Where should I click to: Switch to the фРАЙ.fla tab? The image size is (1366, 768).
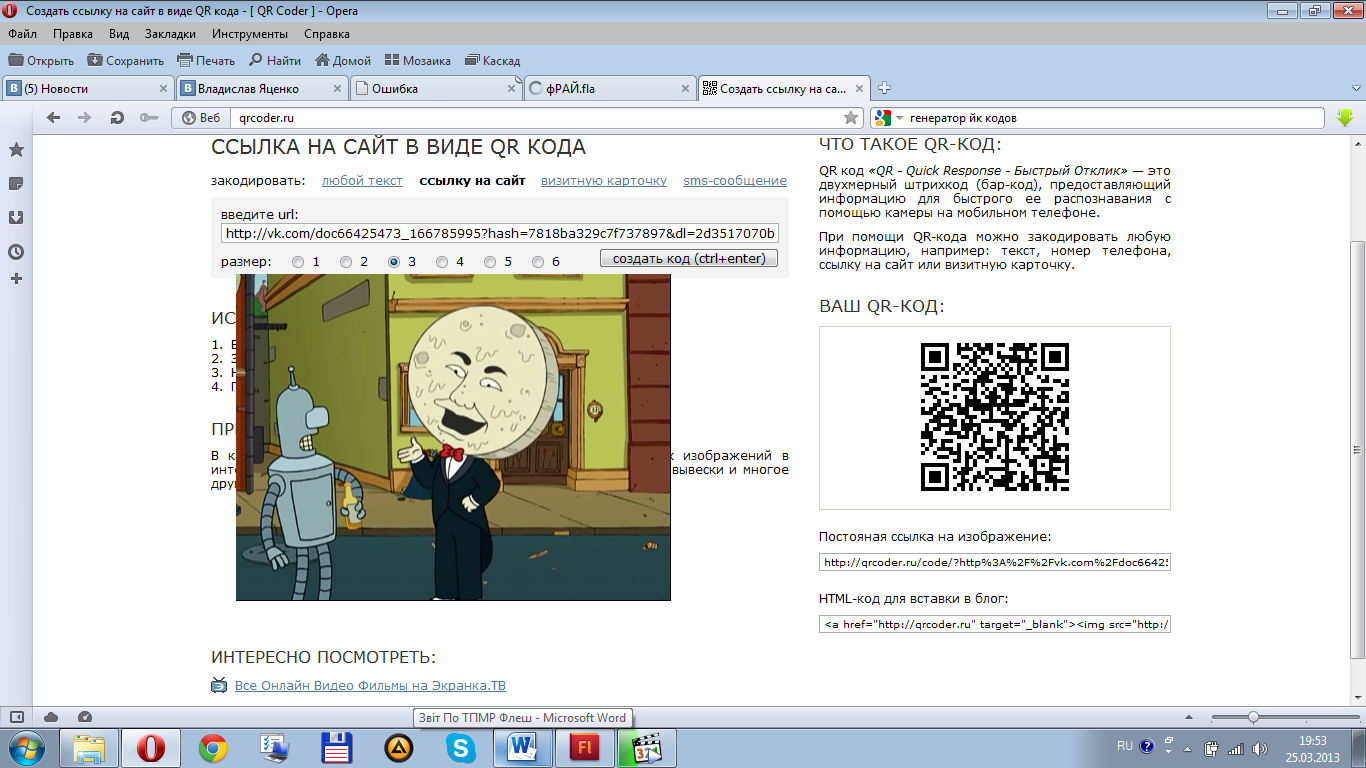point(610,88)
